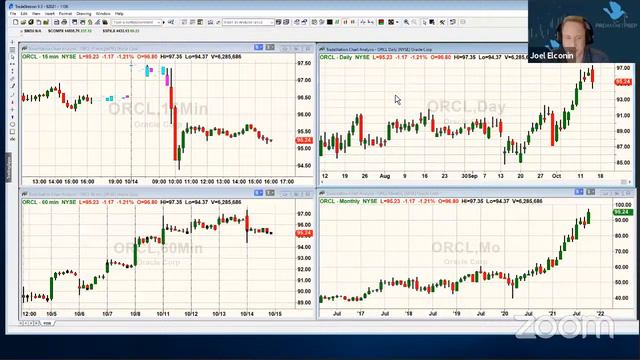
Task: Select the arc drawing tool in left toolbar
Action: tap(12, 94)
